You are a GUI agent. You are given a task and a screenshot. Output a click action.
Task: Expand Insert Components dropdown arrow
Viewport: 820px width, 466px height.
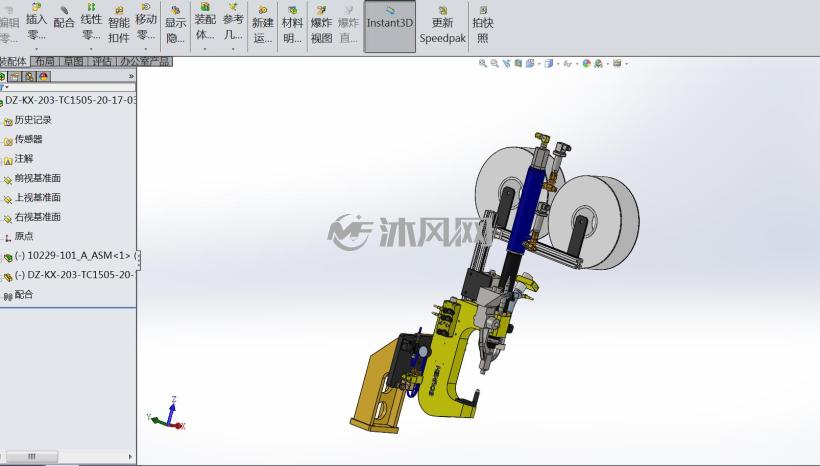pyautogui.click(x=36, y=49)
